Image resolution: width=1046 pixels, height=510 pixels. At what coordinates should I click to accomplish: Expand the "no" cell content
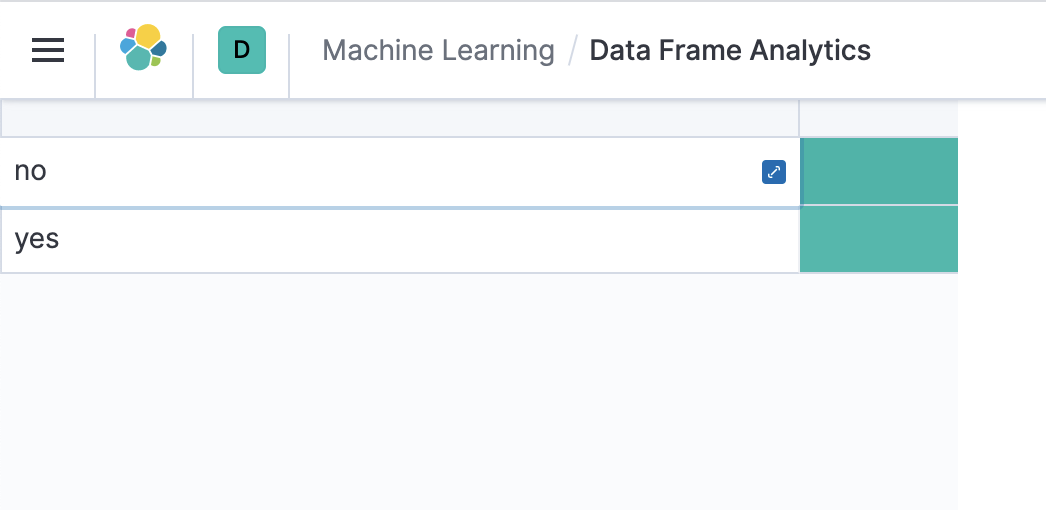coord(774,172)
